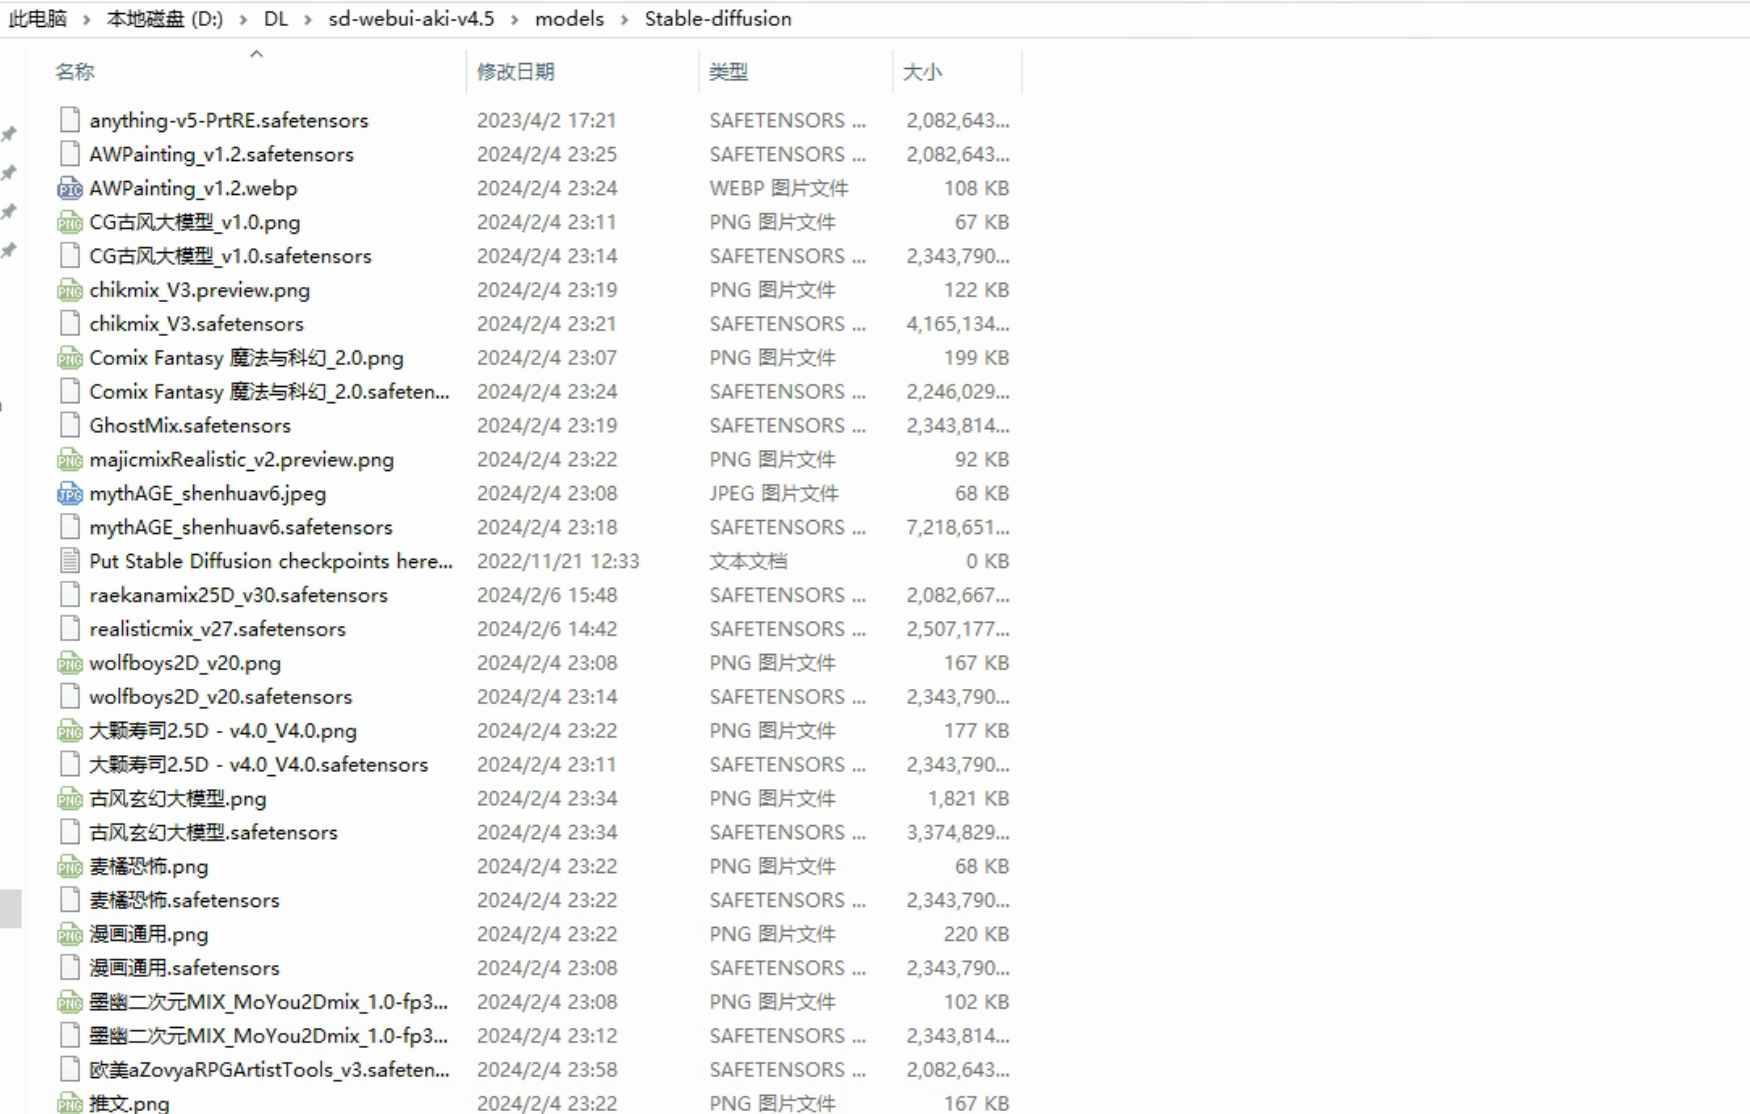Go to the DL folder breadcrumb
Image resolution: width=1750 pixels, height=1114 pixels.
[276, 19]
